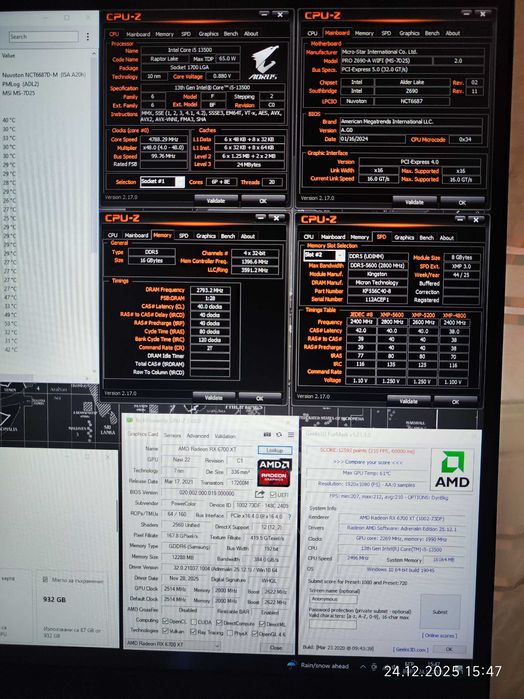Click Validate in the Memory CPU-Z window

tap(214, 397)
